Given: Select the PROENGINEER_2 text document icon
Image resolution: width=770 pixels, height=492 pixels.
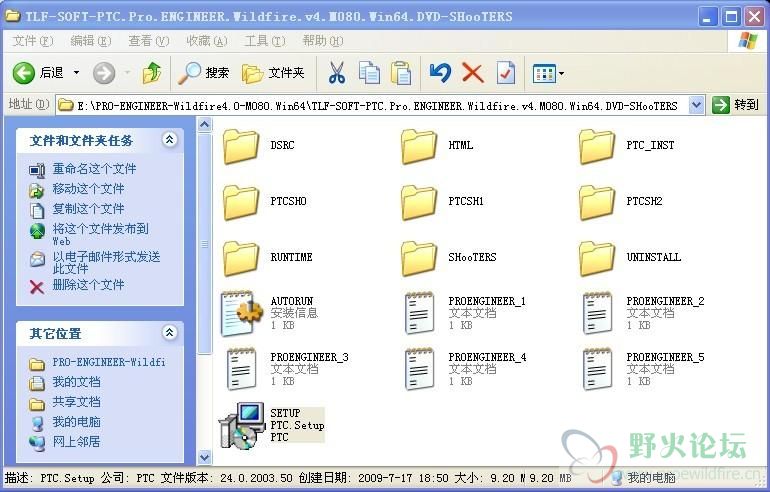Looking at the screenshot, I should (x=597, y=313).
